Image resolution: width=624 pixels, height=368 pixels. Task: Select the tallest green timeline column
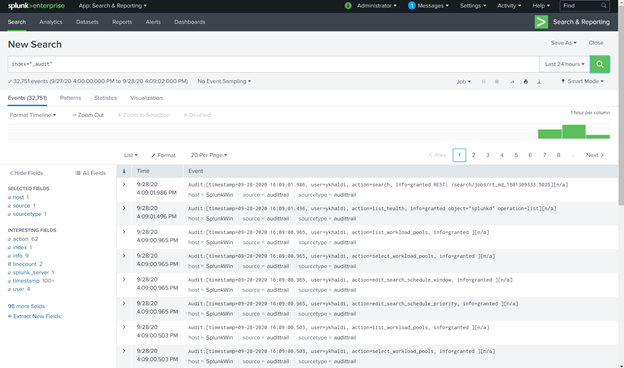pyautogui.click(x=573, y=132)
